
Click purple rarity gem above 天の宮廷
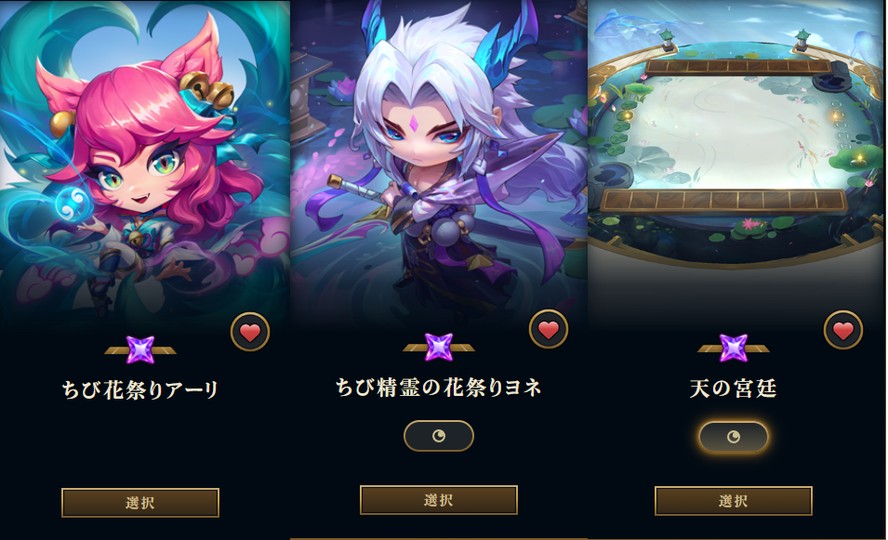pos(733,348)
